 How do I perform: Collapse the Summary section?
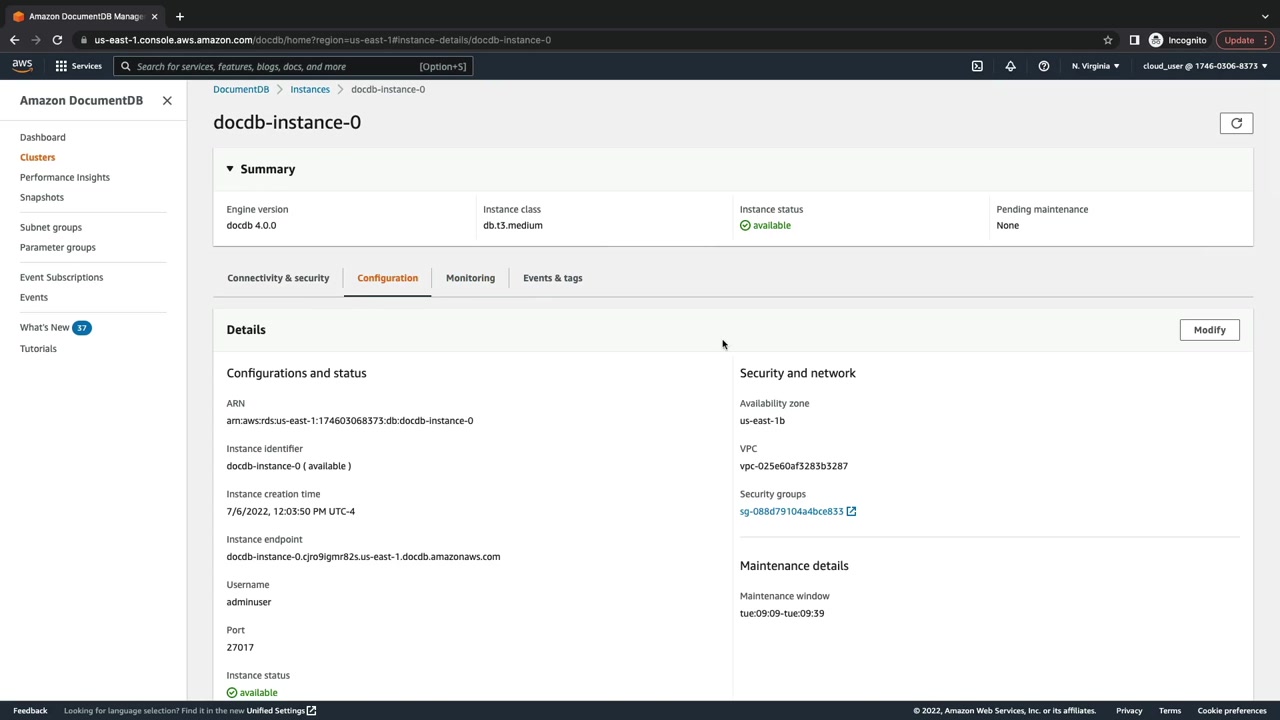click(x=230, y=169)
